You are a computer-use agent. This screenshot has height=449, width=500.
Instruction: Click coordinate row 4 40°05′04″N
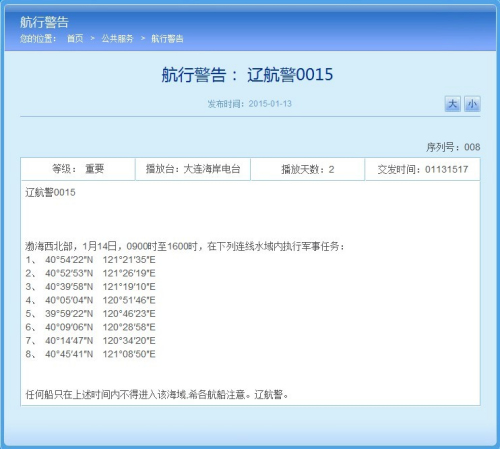(x=90, y=300)
